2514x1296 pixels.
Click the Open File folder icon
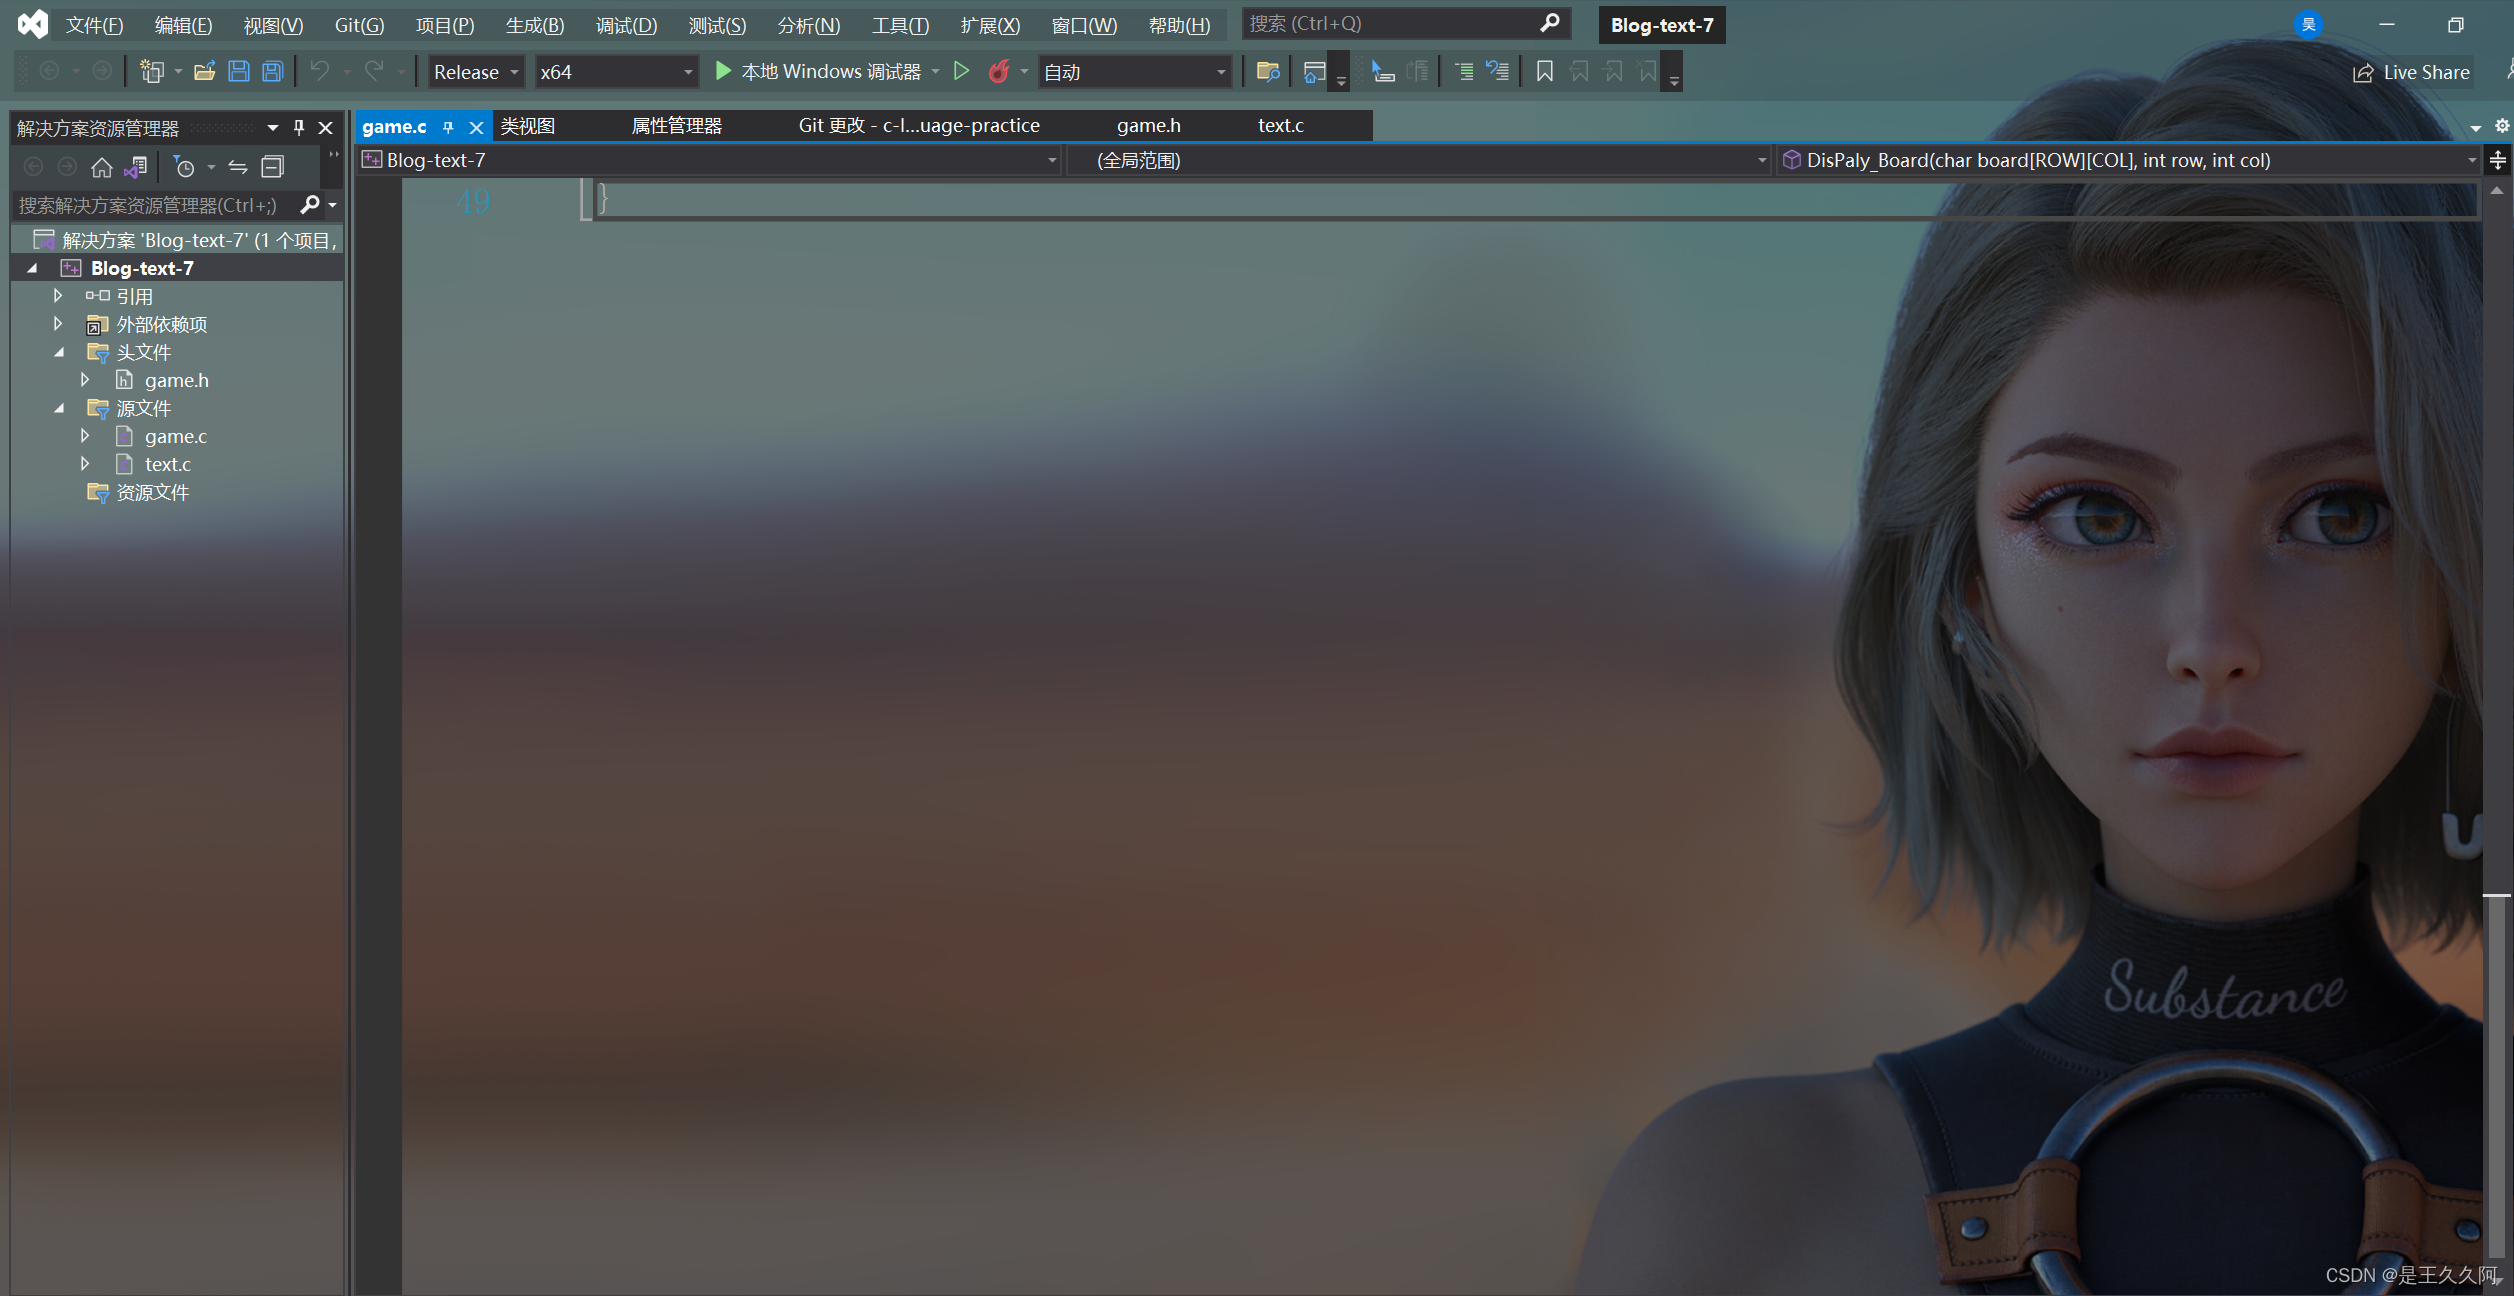[x=204, y=71]
